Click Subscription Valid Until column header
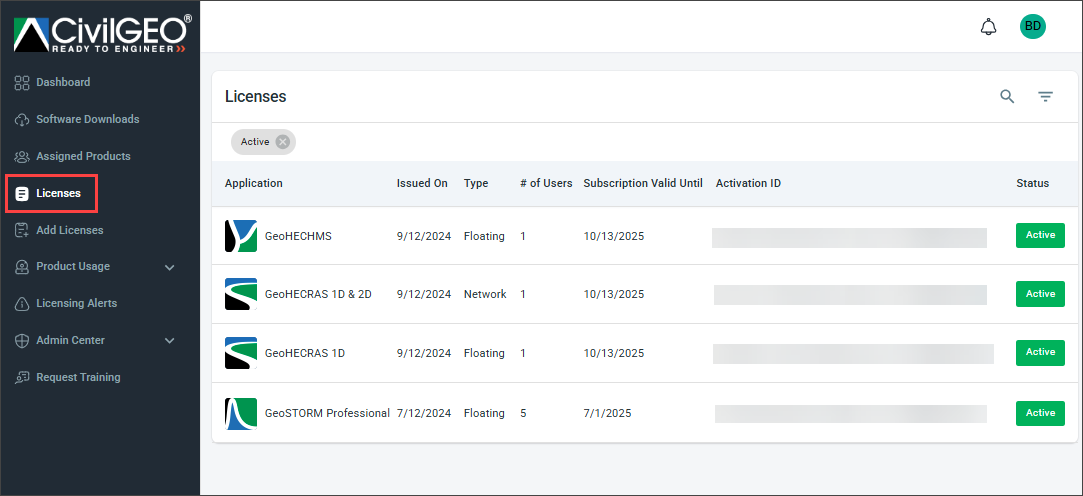This screenshot has width=1083, height=496. click(643, 183)
